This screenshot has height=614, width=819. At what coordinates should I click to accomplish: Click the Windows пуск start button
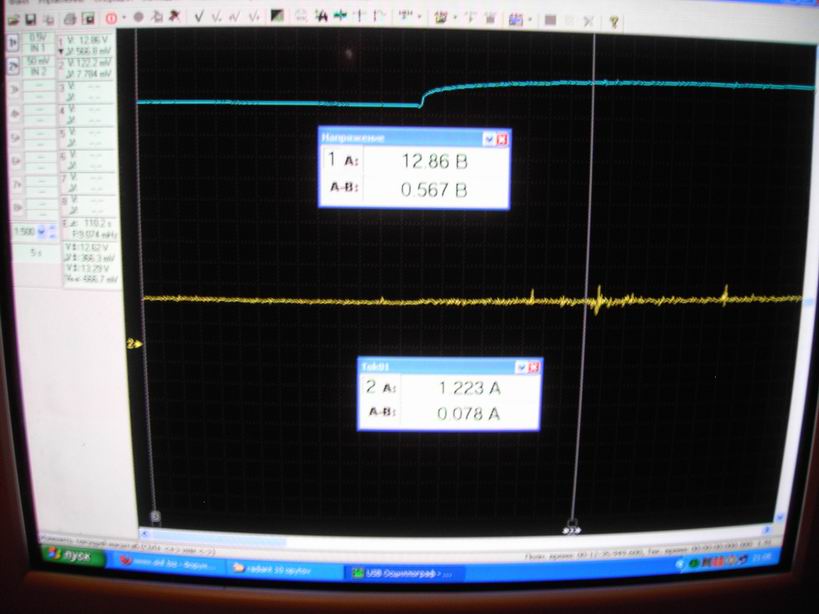pyautogui.click(x=70, y=557)
